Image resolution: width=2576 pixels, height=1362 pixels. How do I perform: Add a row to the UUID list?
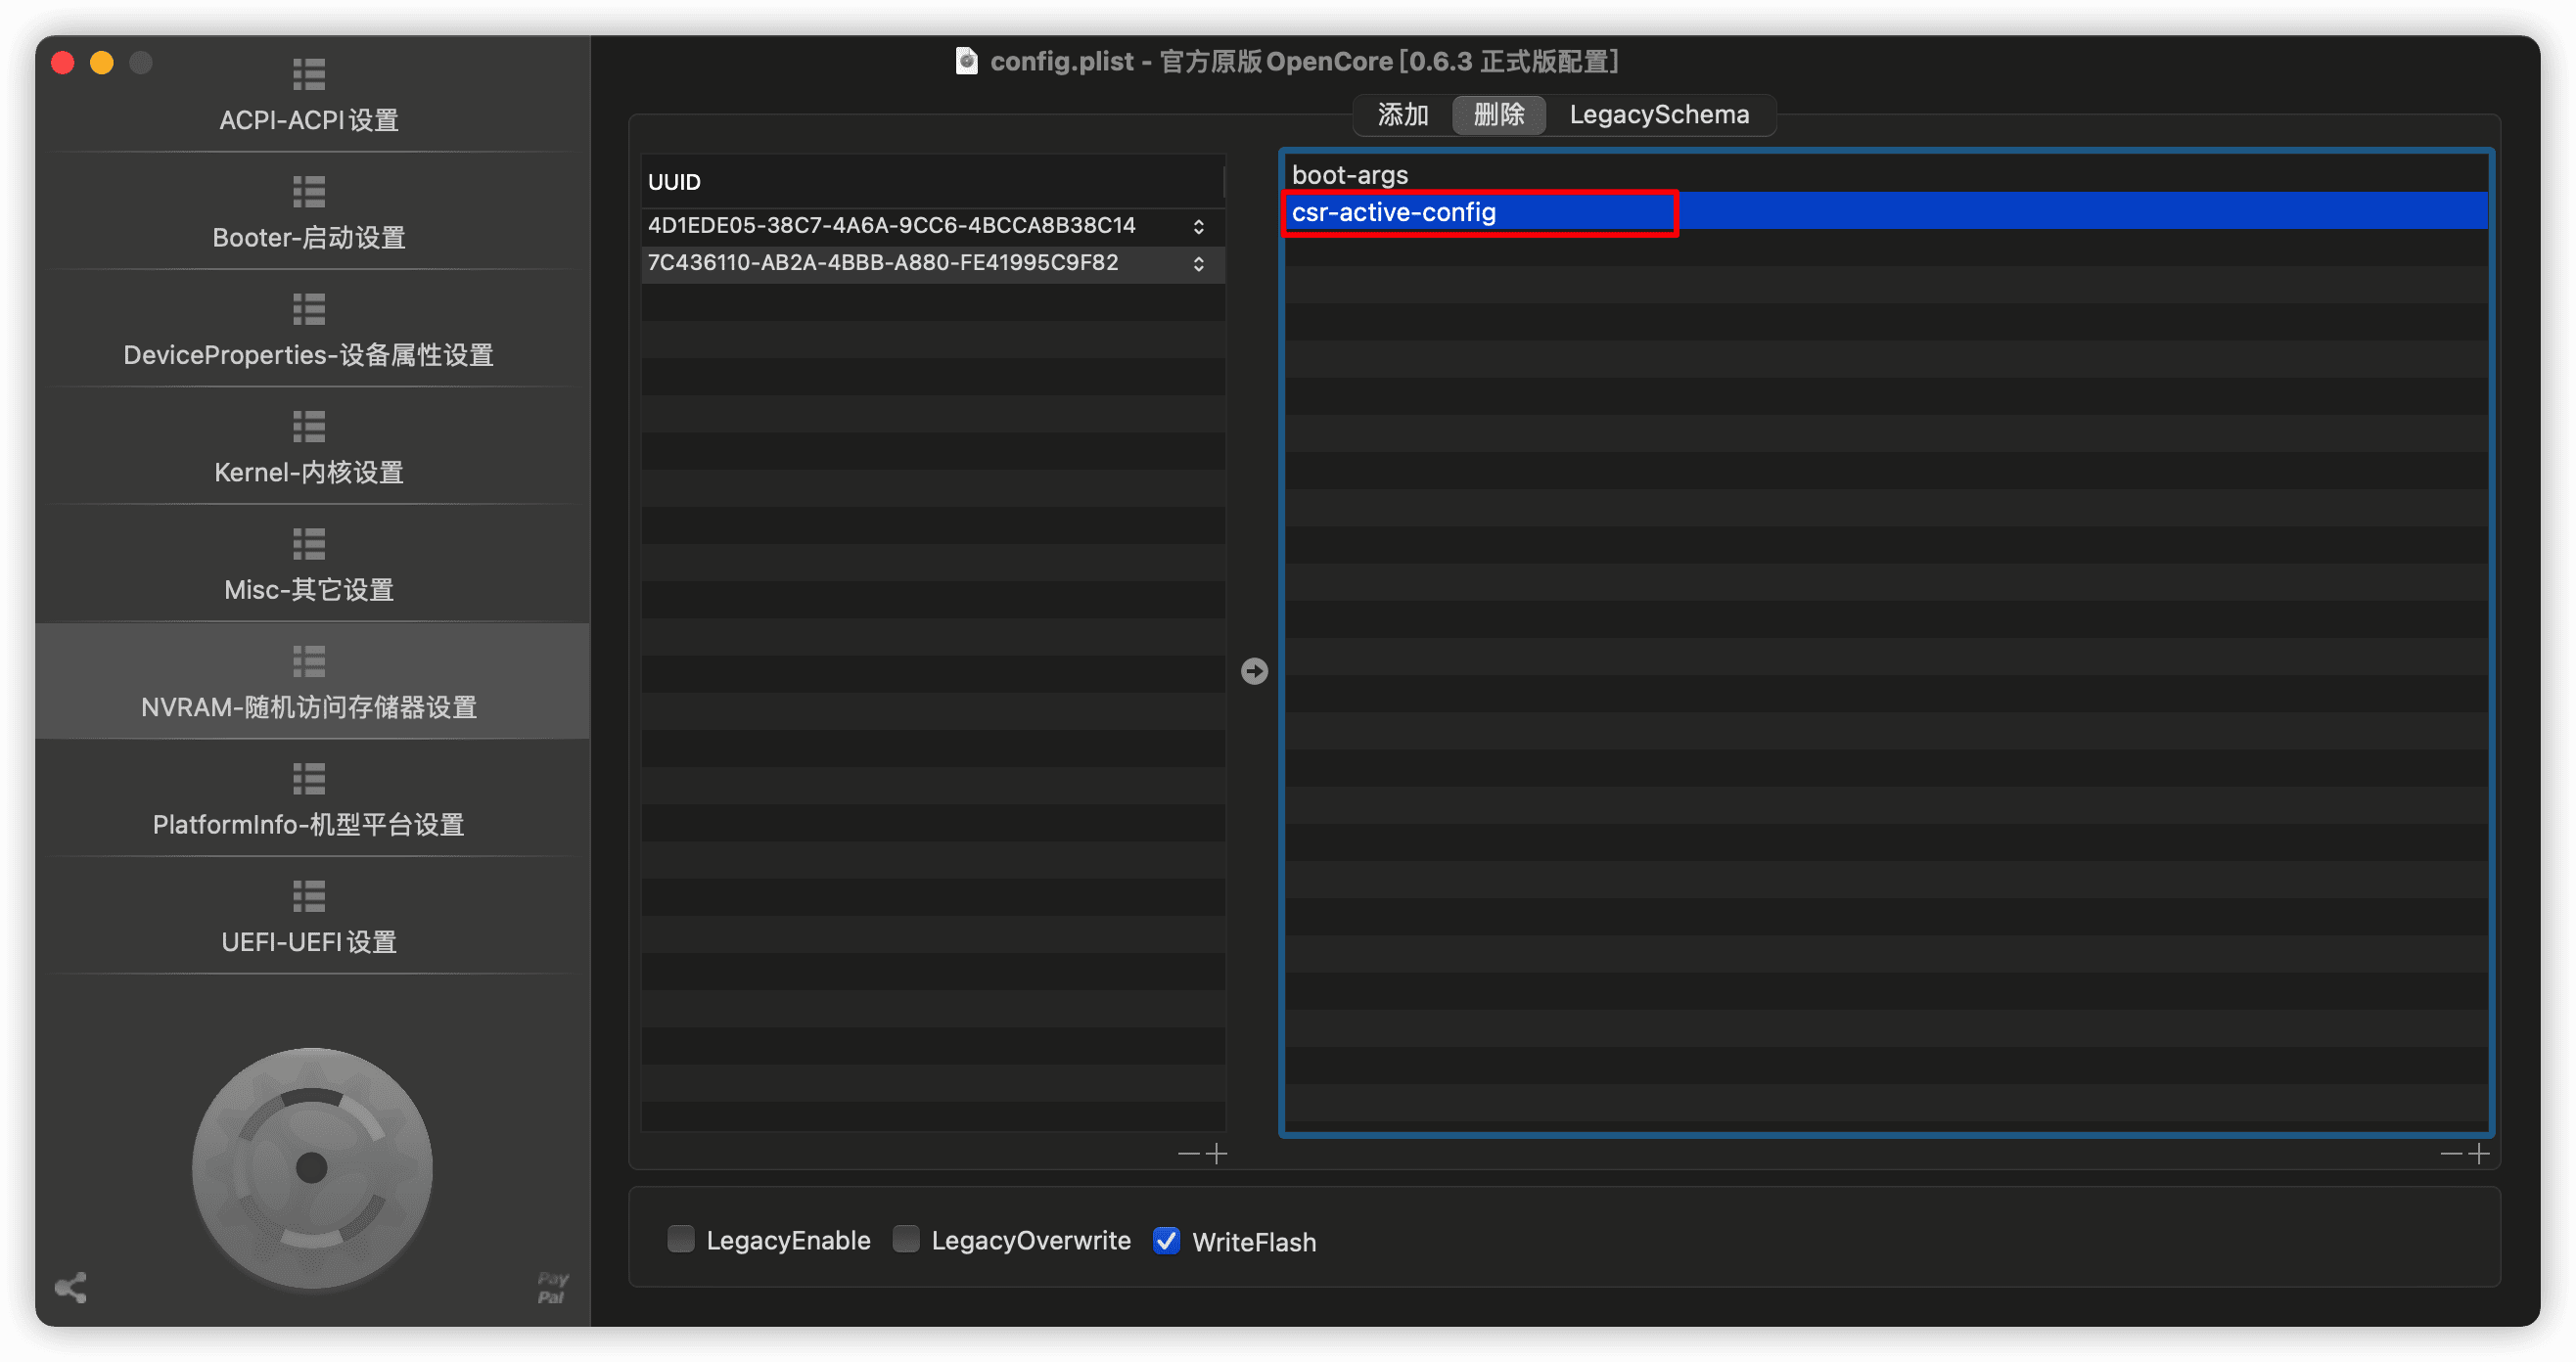1217,1154
